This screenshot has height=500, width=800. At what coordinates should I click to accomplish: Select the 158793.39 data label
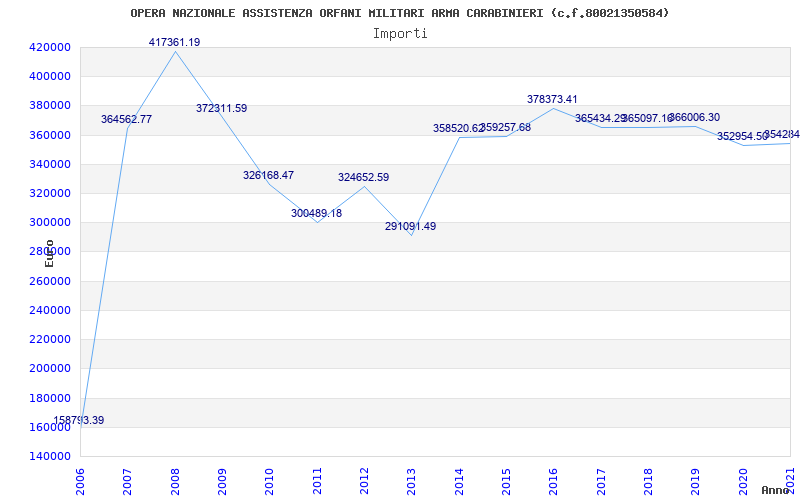click(79, 420)
